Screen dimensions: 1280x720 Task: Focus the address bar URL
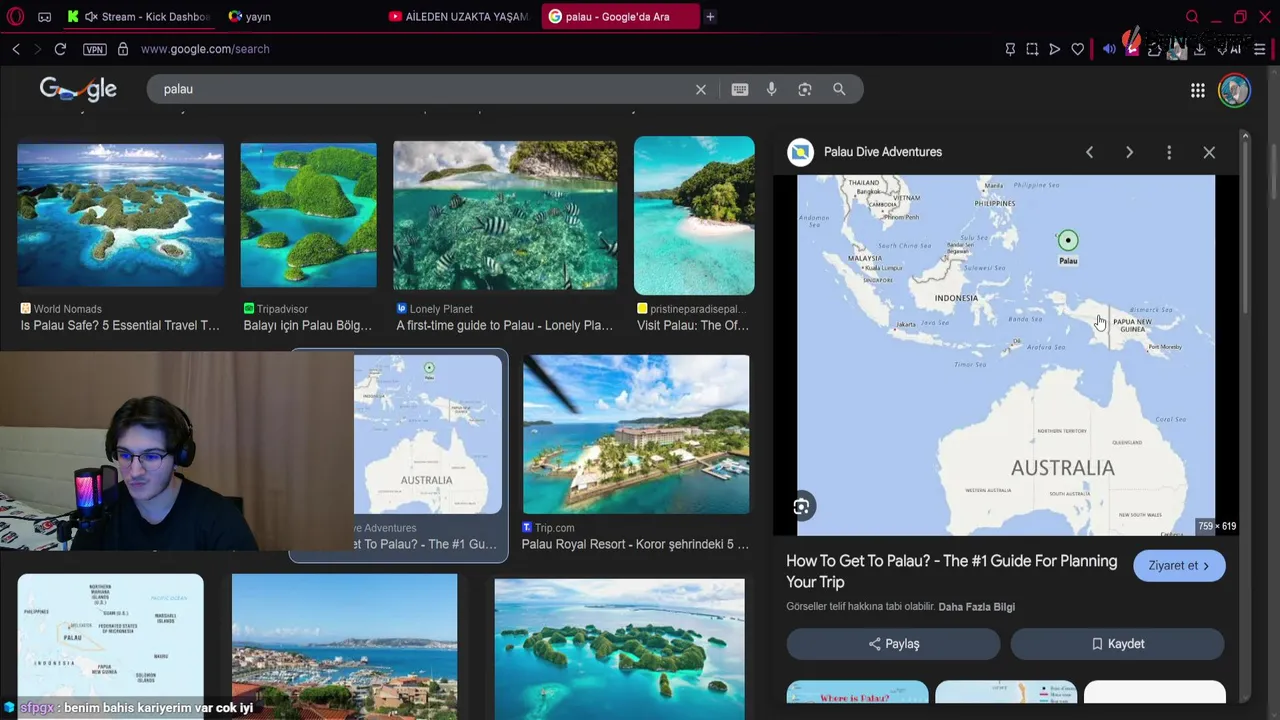pos(205,49)
